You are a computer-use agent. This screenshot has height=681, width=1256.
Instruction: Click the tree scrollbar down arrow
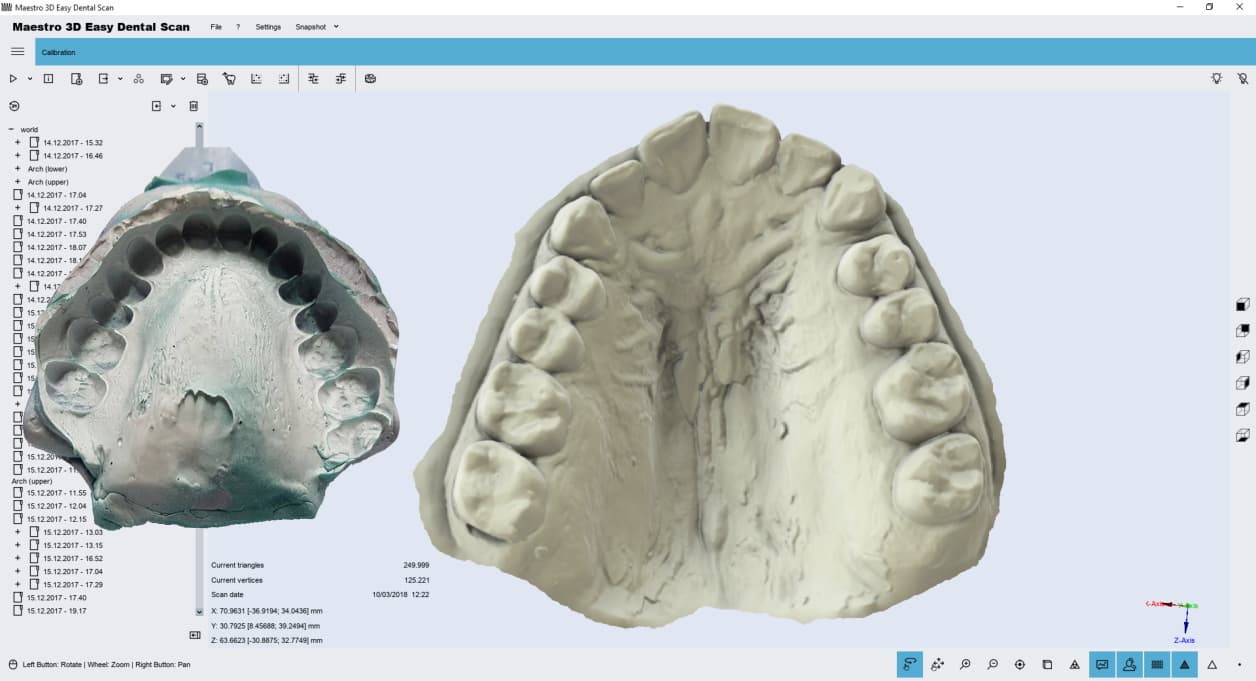(199, 611)
